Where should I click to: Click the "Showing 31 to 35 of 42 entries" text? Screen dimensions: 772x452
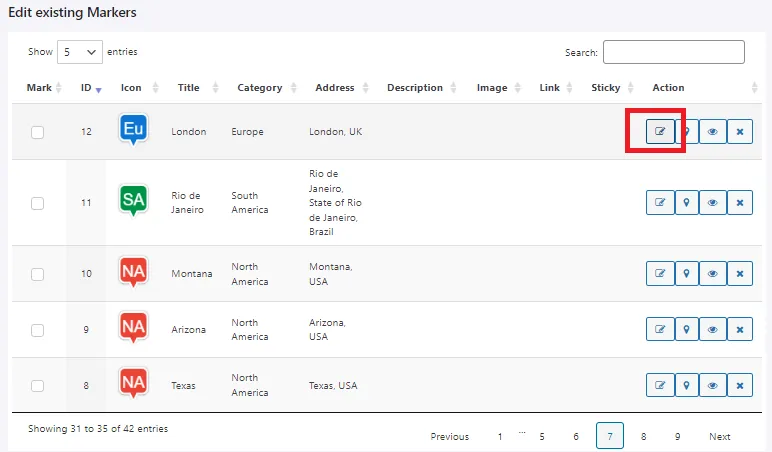[x=98, y=428]
